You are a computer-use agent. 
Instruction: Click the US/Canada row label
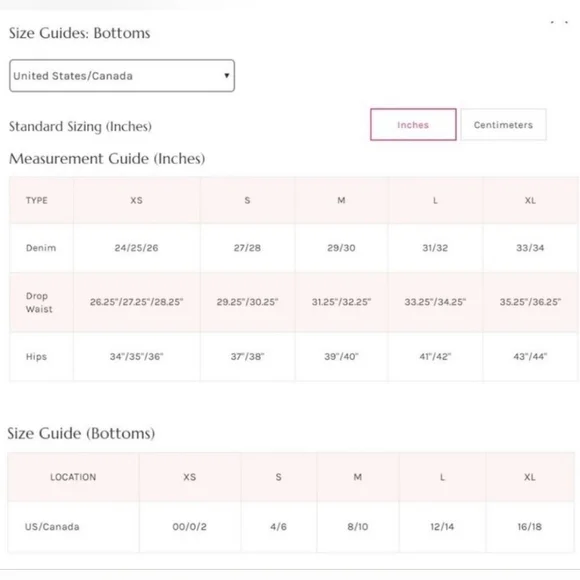point(52,526)
